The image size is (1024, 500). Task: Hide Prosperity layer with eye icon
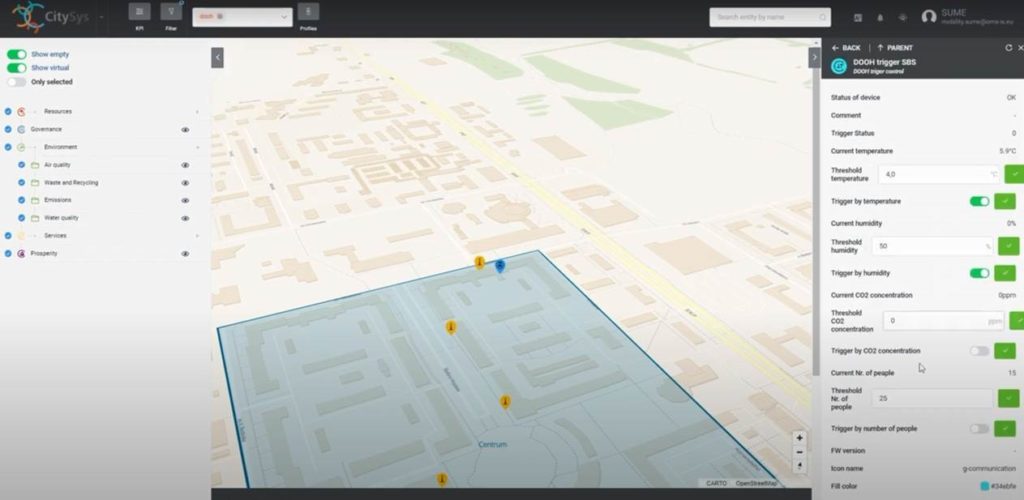[x=185, y=253]
